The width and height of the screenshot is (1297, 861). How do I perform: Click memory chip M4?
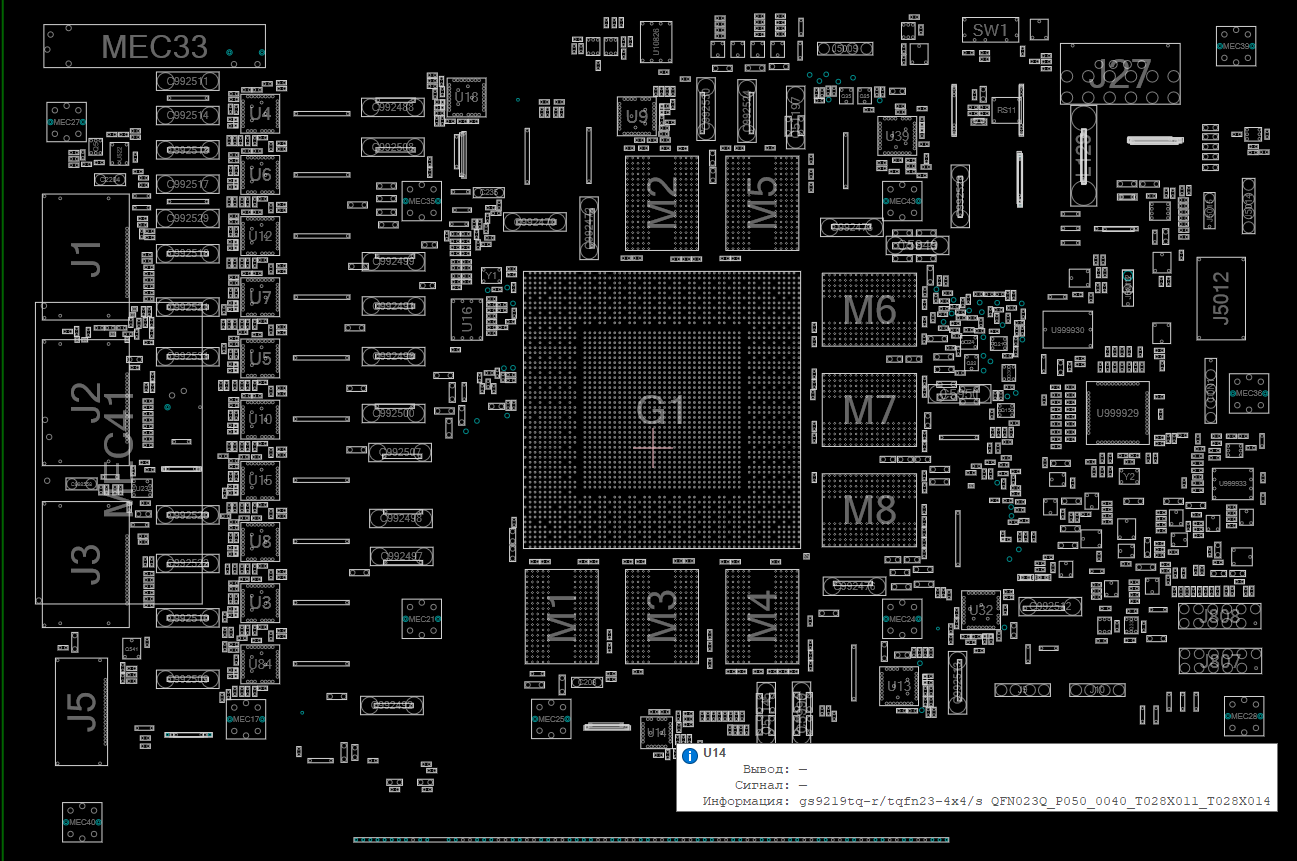tap(762, 616)
